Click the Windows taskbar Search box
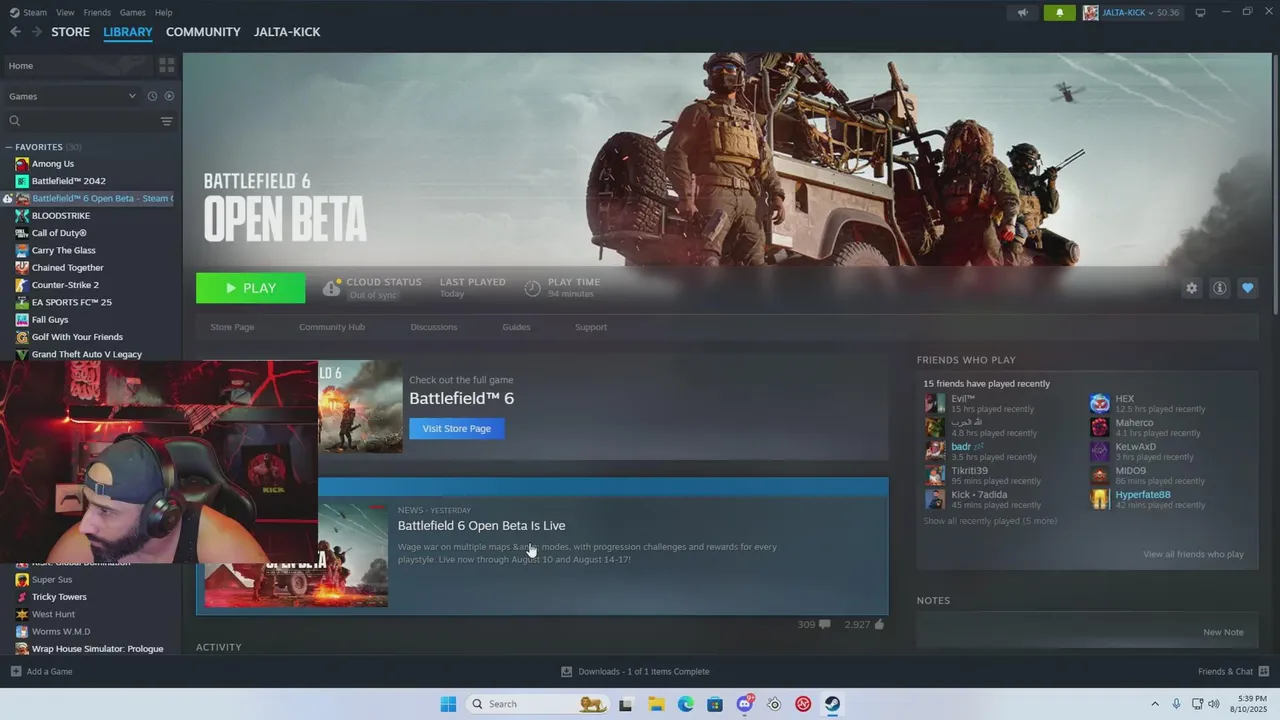This screenshot has width=1280, height=720. [538, 704]
